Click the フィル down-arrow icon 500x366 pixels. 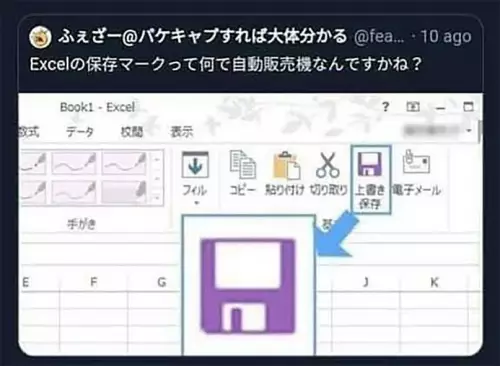tap(195, 165)
